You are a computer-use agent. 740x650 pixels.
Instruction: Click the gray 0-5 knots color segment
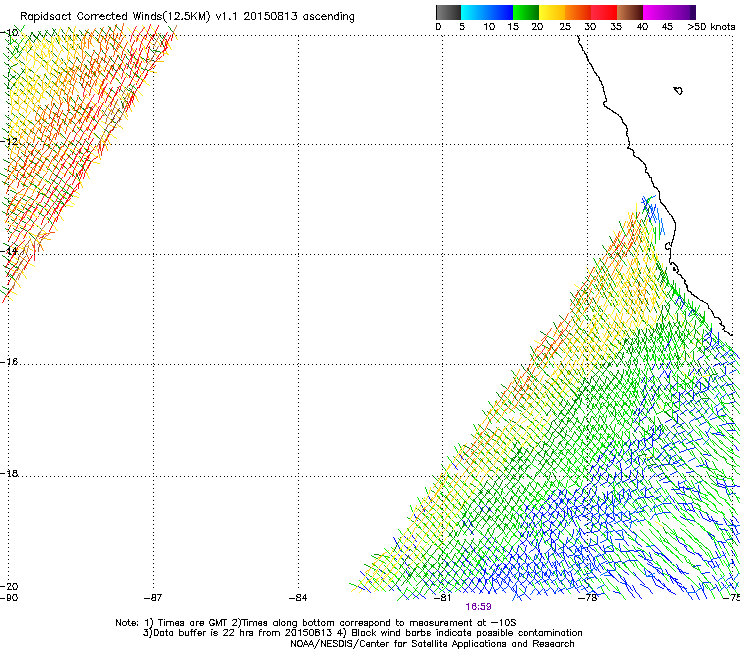pos(448,12)
